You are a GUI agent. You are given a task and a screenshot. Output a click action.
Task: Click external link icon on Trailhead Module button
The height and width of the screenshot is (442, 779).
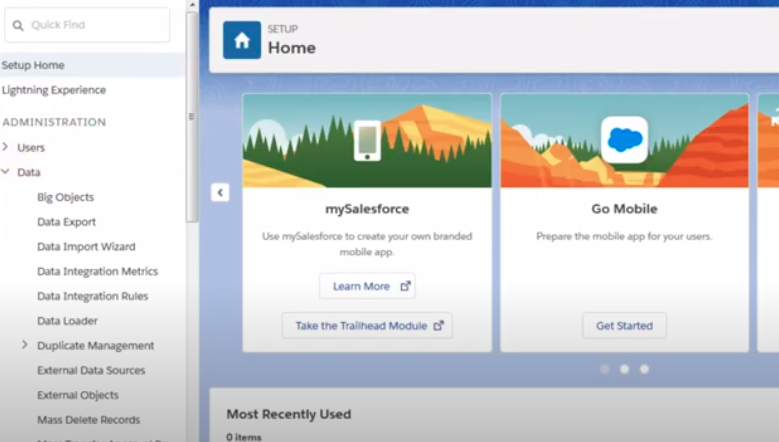pos(438,326)
